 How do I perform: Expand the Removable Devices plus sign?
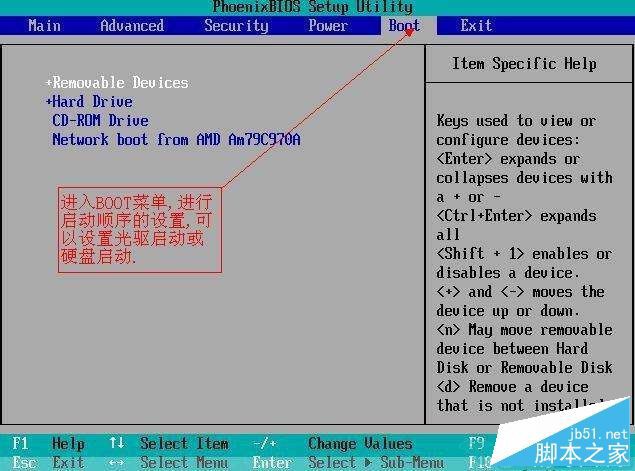click(x=48, y=83)
